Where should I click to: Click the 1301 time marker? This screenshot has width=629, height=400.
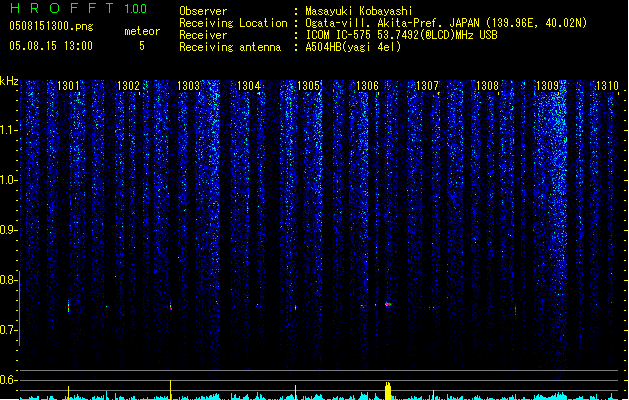pyautogui.click(x=68, y=86)
